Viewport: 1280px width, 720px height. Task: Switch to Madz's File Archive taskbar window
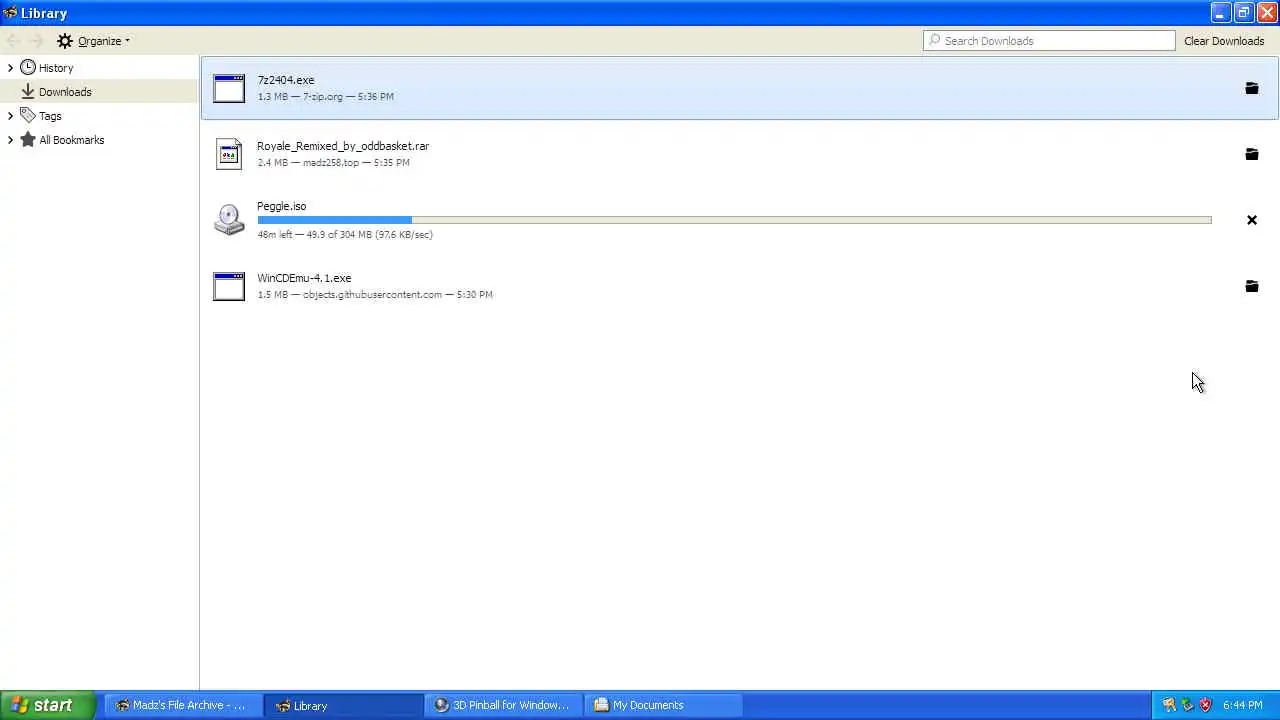tap(182, 705)
